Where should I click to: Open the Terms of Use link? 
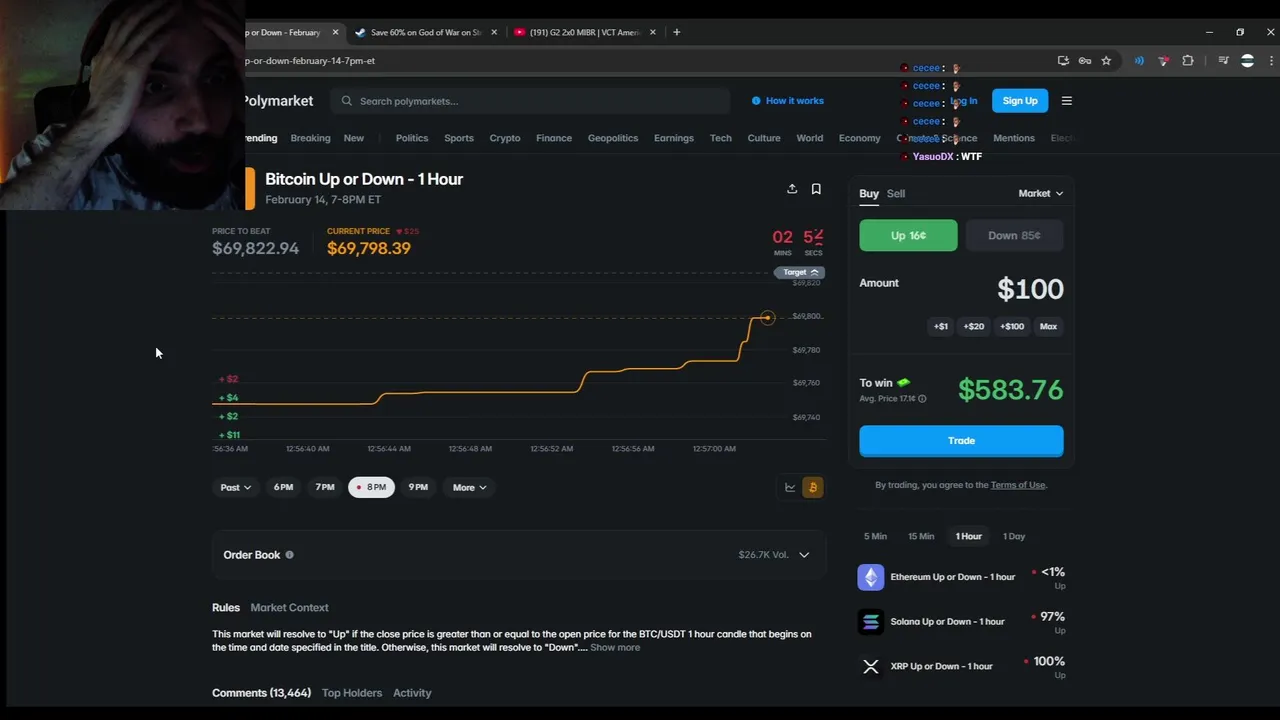pyautogui.click(x=1018, y=485)
